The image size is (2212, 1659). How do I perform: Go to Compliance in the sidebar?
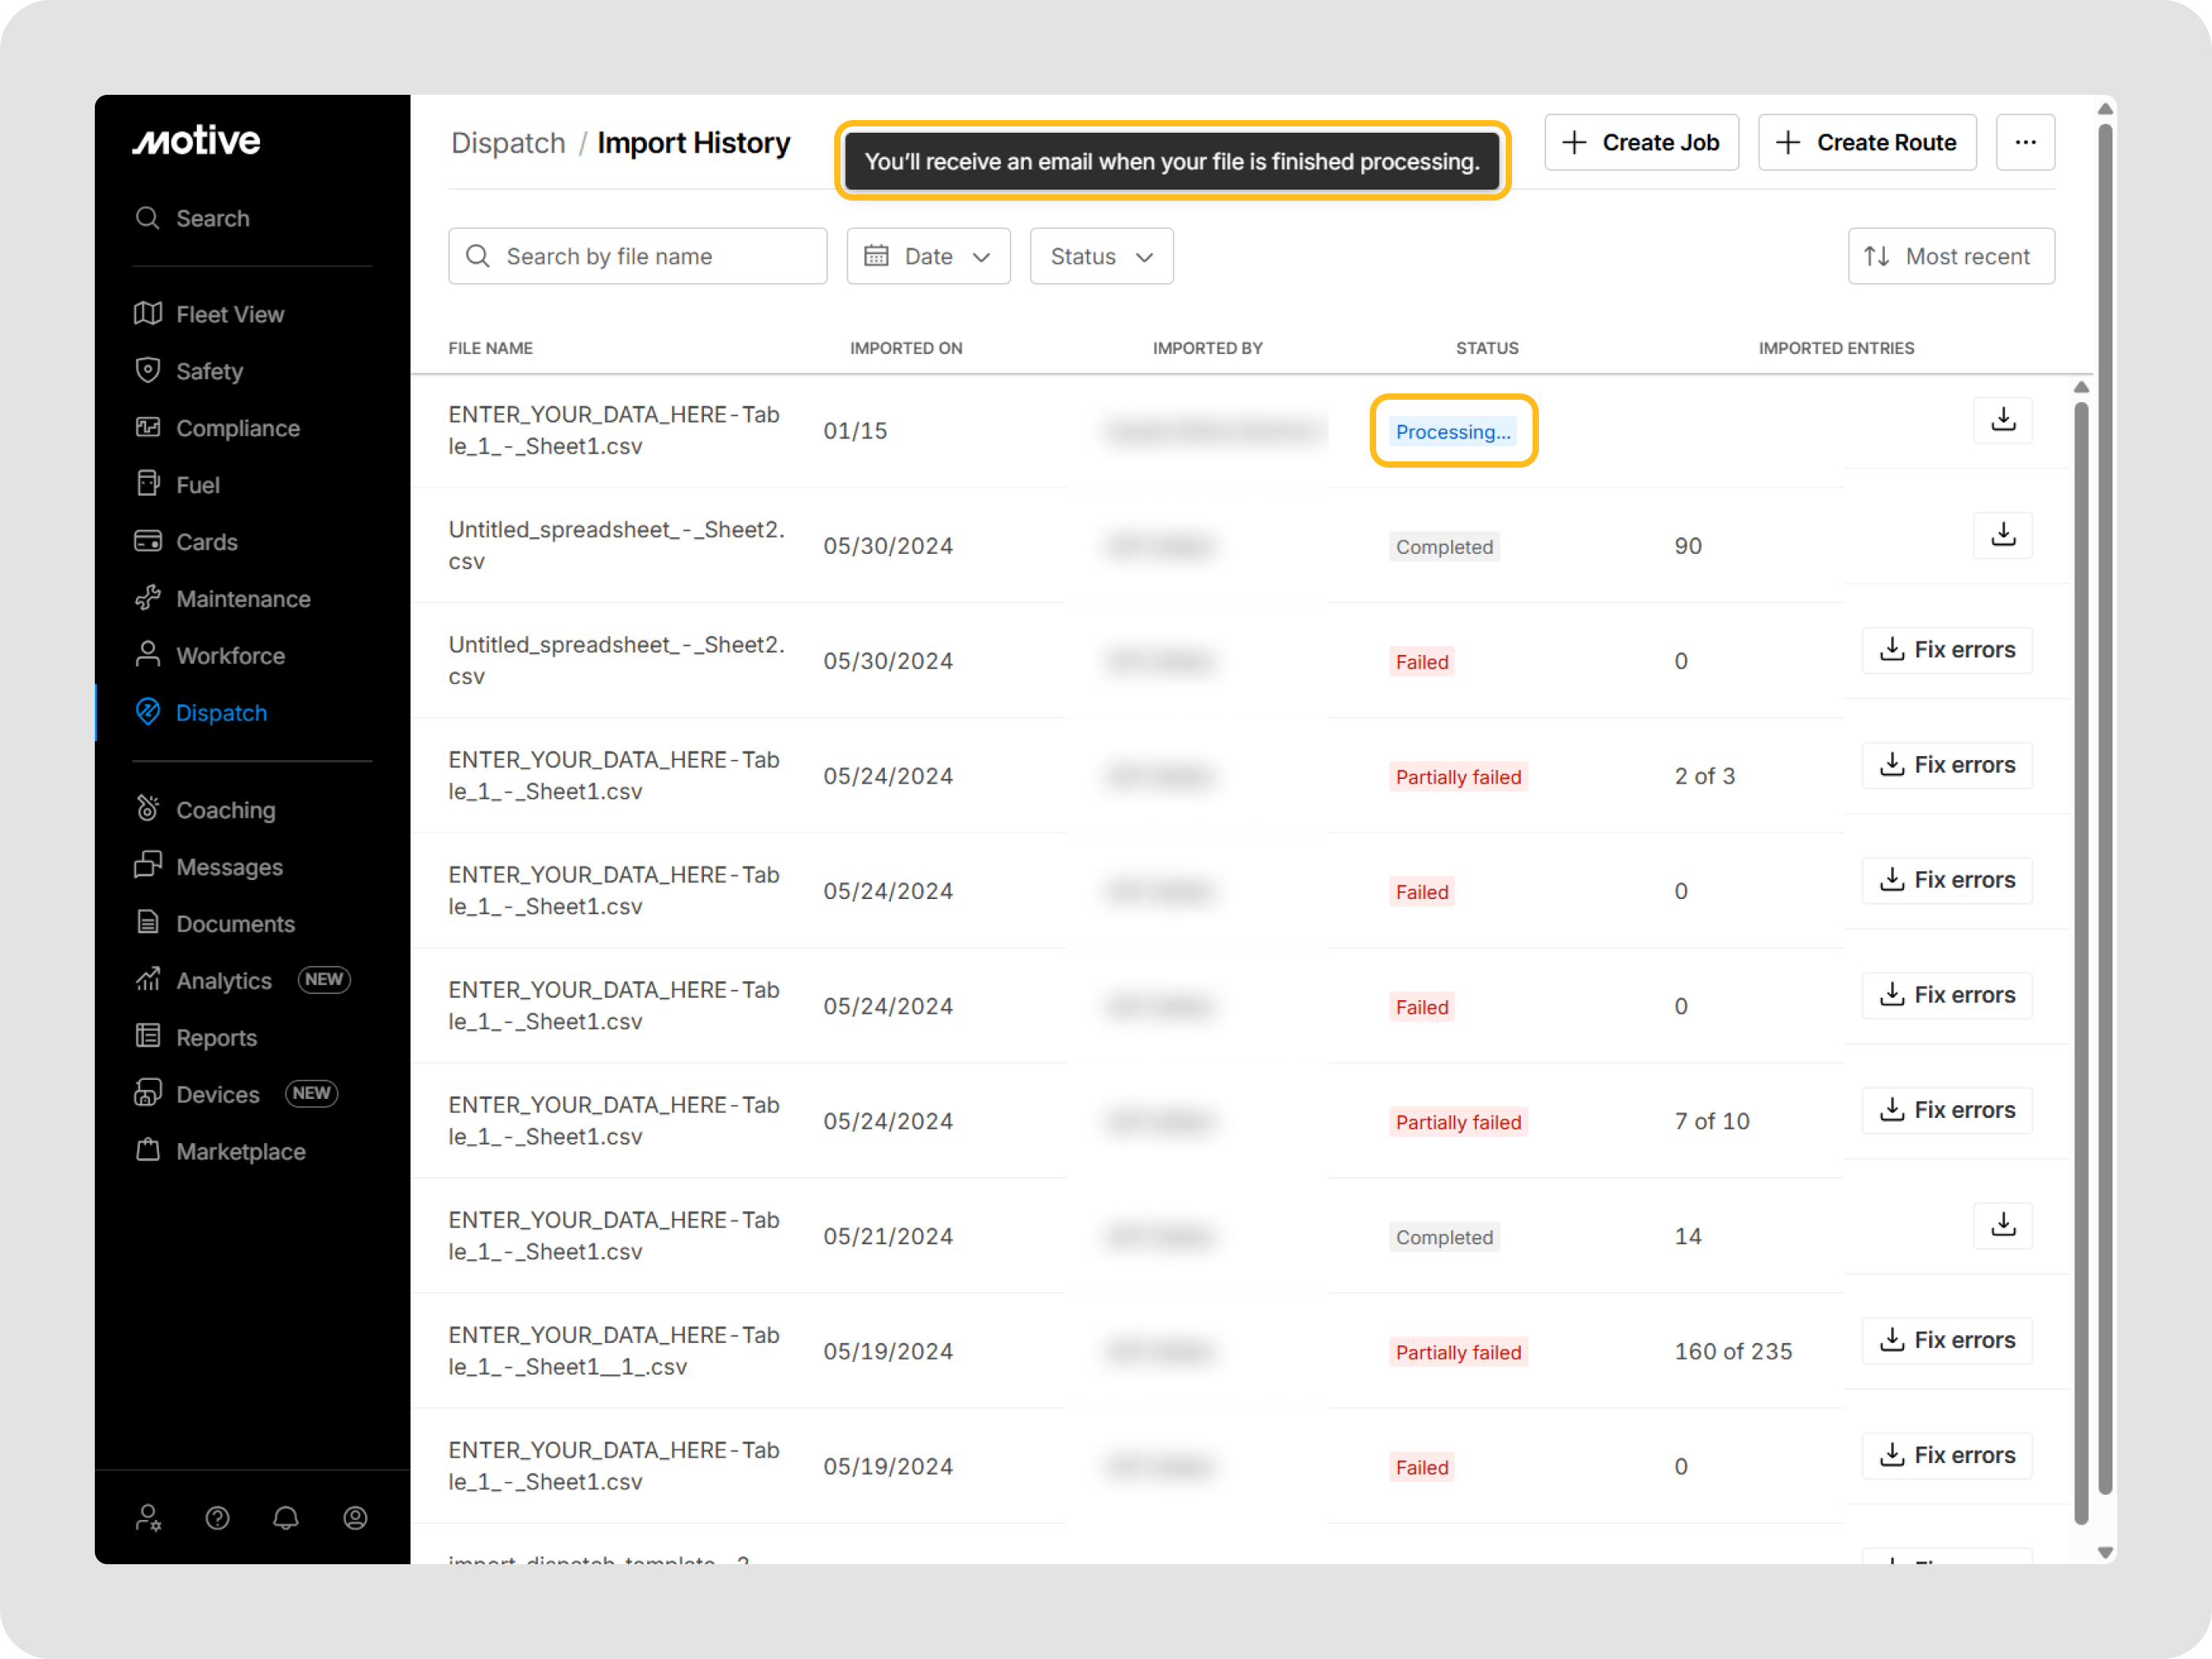pyautogui.click(x=237, y=428)
